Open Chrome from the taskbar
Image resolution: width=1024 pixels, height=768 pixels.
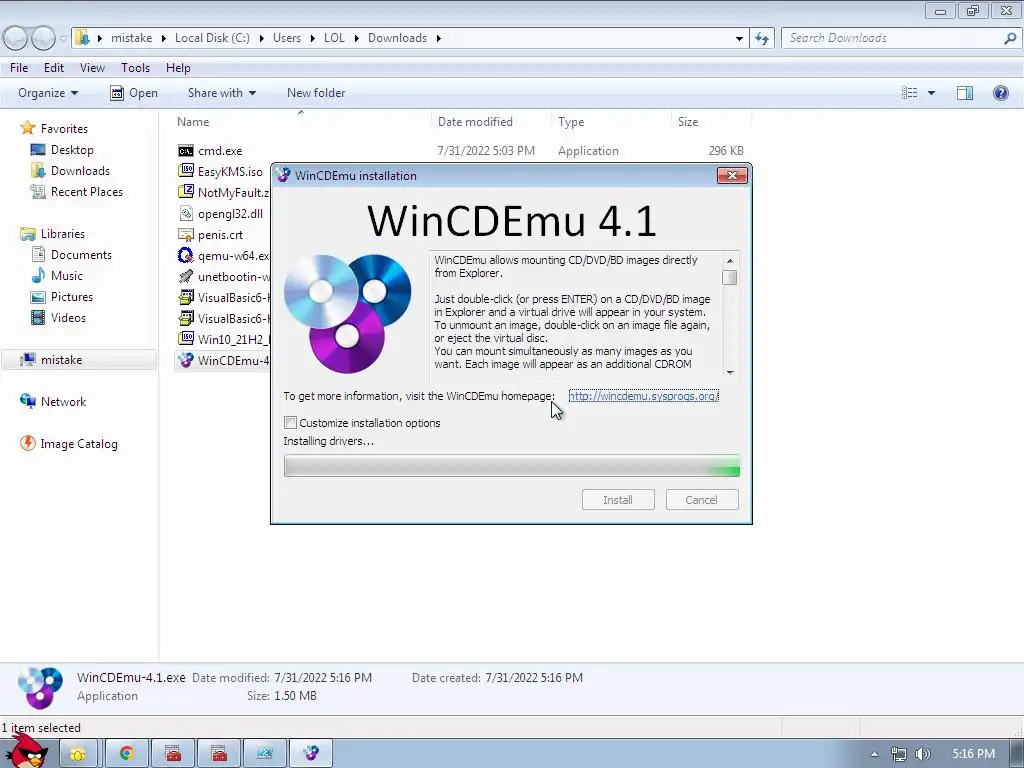tap(127, 754)
